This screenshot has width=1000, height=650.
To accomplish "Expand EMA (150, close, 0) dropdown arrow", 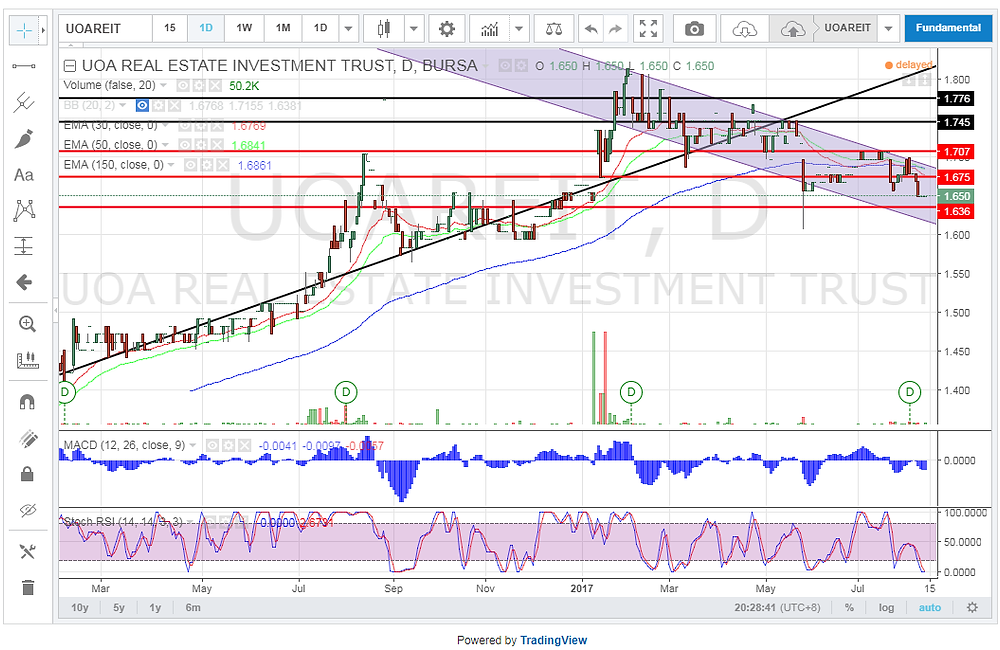I will (x=171, y=165).
